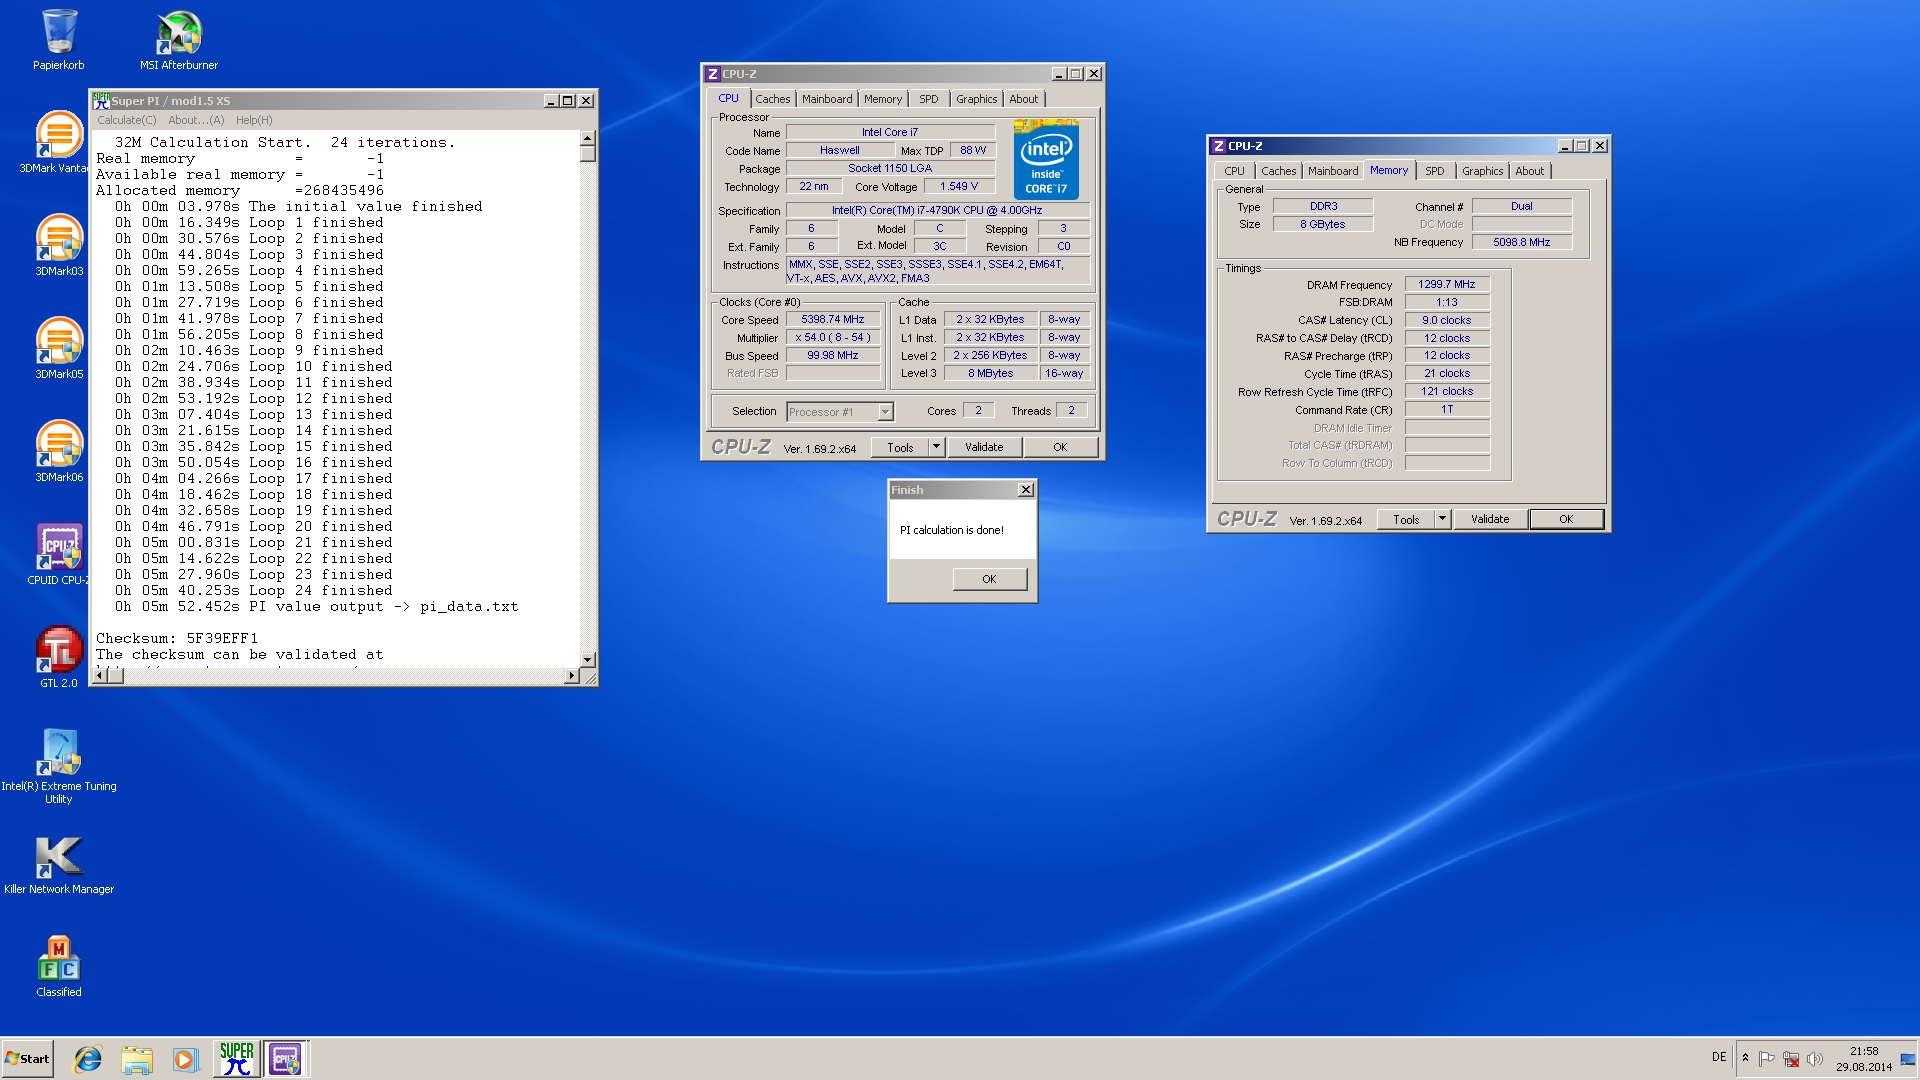This screenshot has height=1080, width=1920.
Task: Click Validate in right CPU-Z window
Action: (x=1490, y=519)
